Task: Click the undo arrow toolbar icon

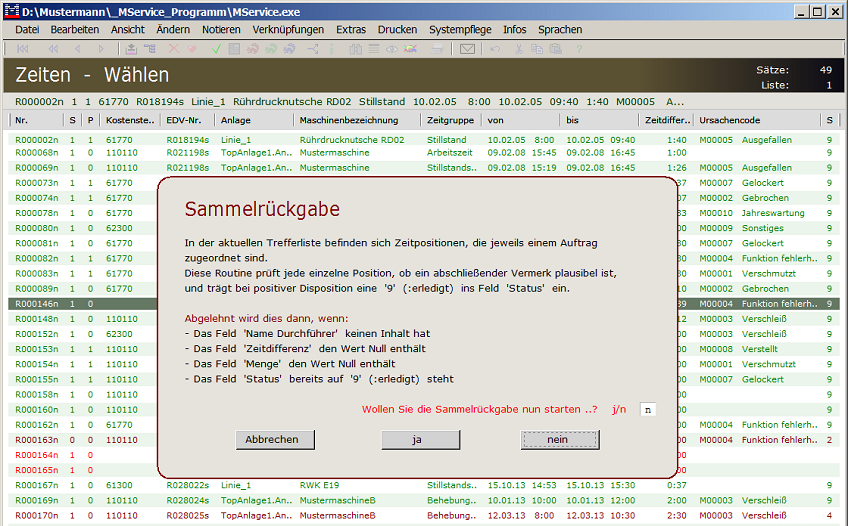Action: click(x=495, y=48)
